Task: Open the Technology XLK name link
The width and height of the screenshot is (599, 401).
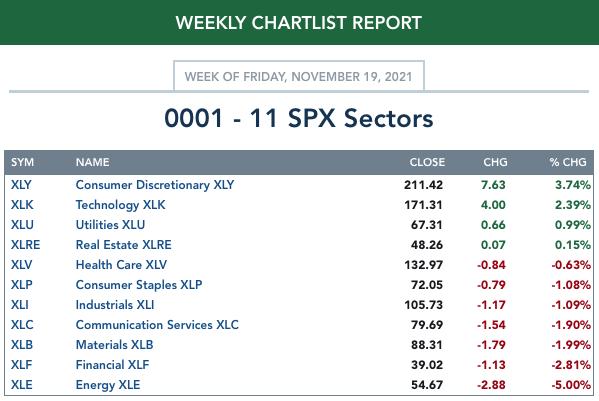Action: click(120, 205)
